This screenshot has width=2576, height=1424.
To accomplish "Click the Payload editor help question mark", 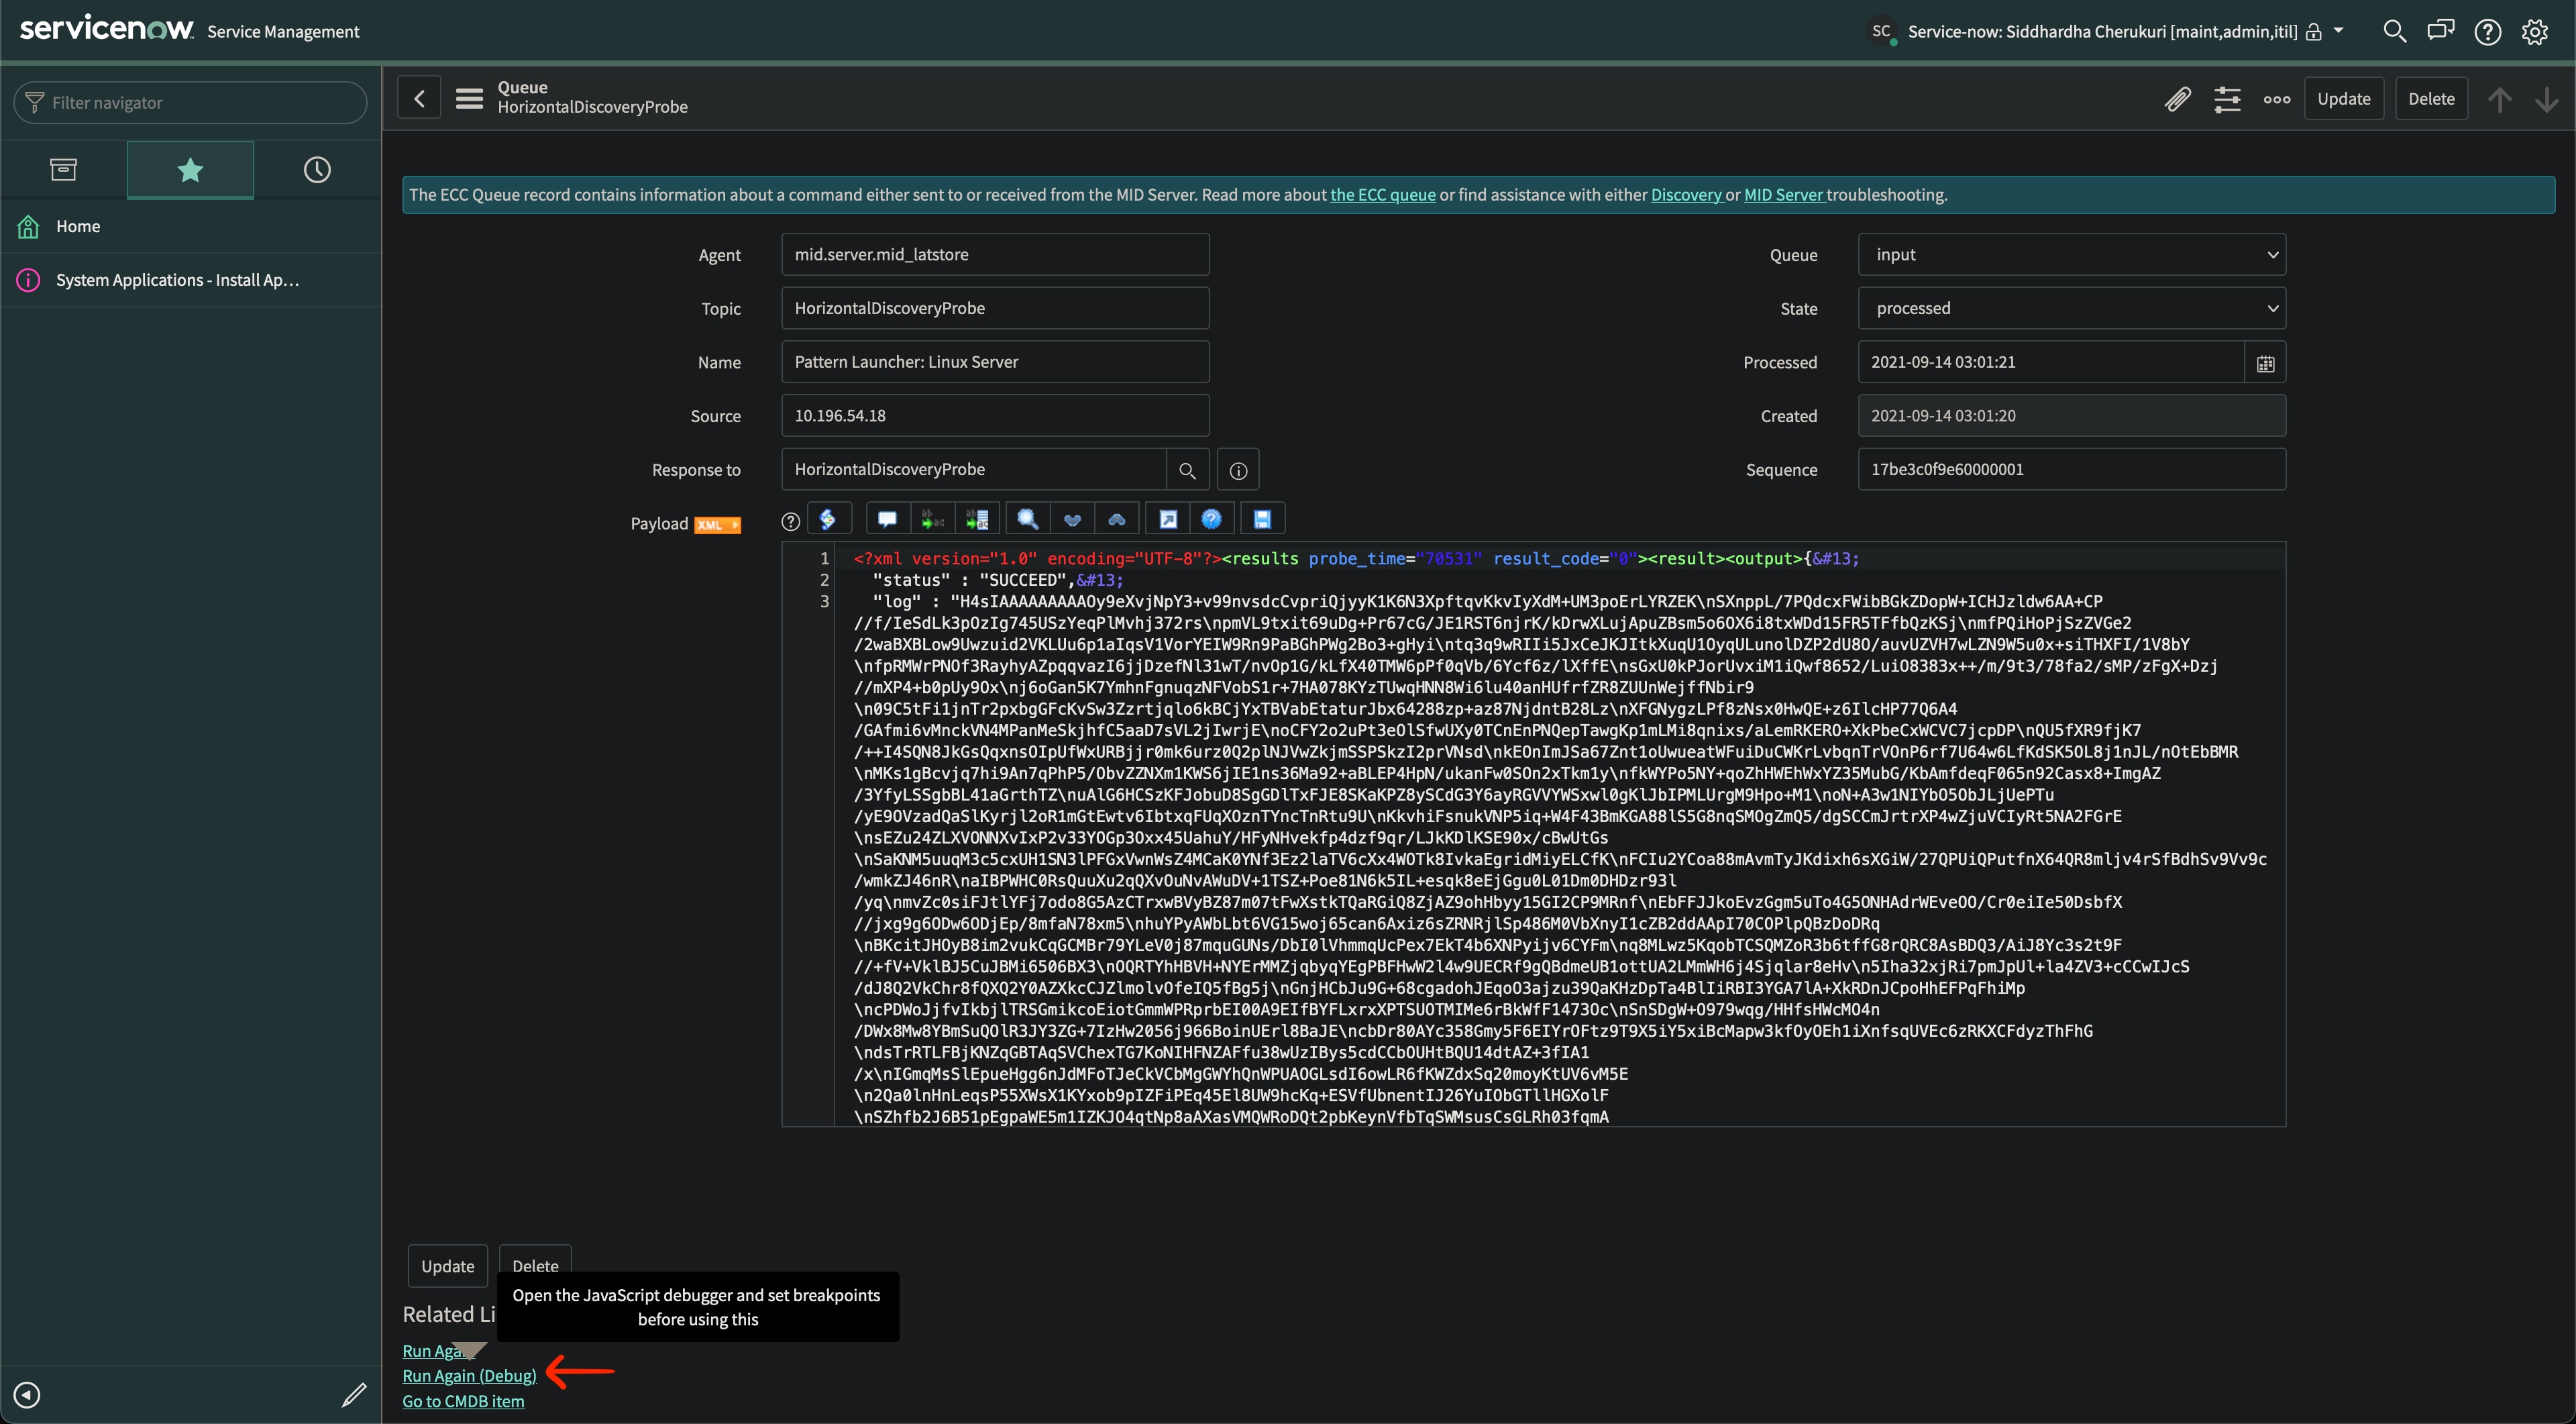I will point(790,521).
